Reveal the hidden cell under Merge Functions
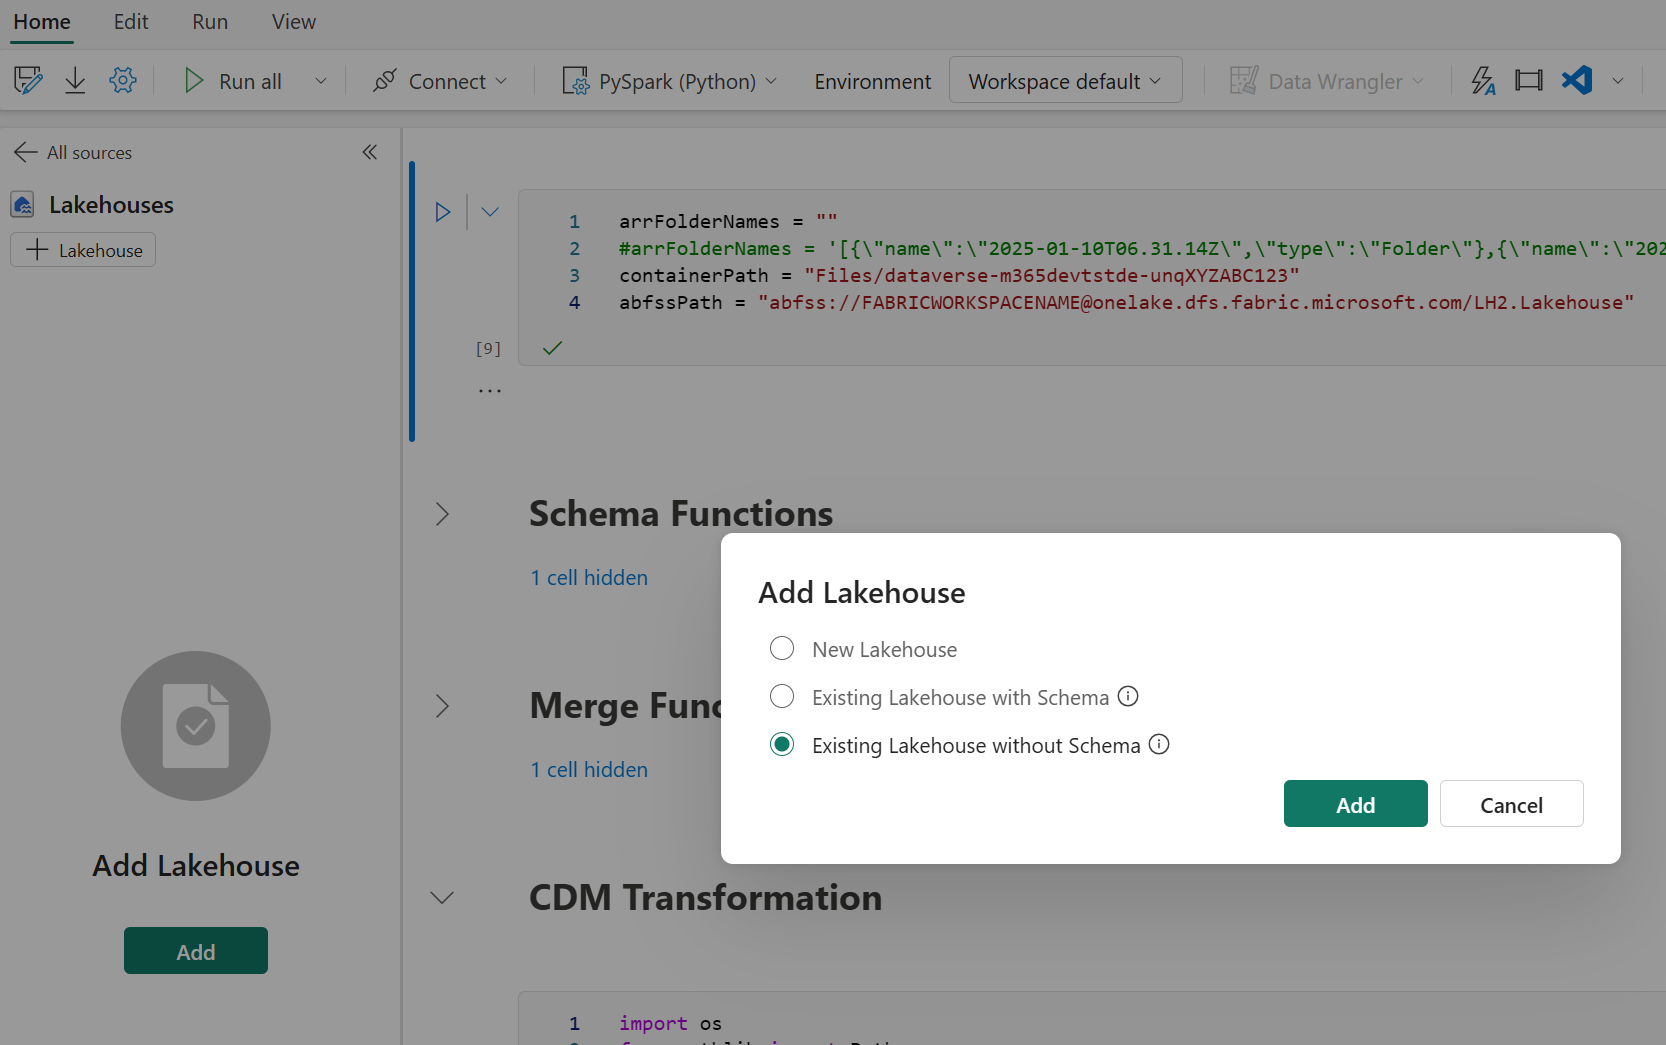This screenshot has height=1045, width=1666. click(x=588, y=769)
